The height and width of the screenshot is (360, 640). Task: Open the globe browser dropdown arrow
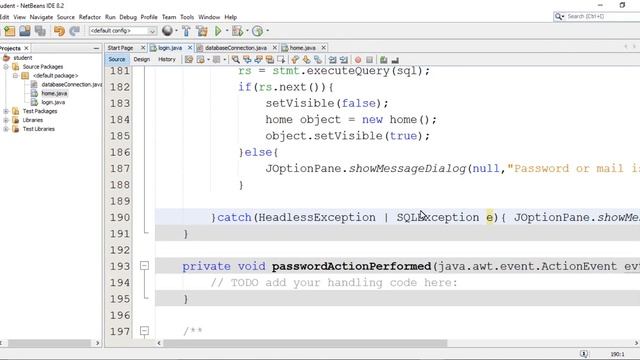(176, 31)
